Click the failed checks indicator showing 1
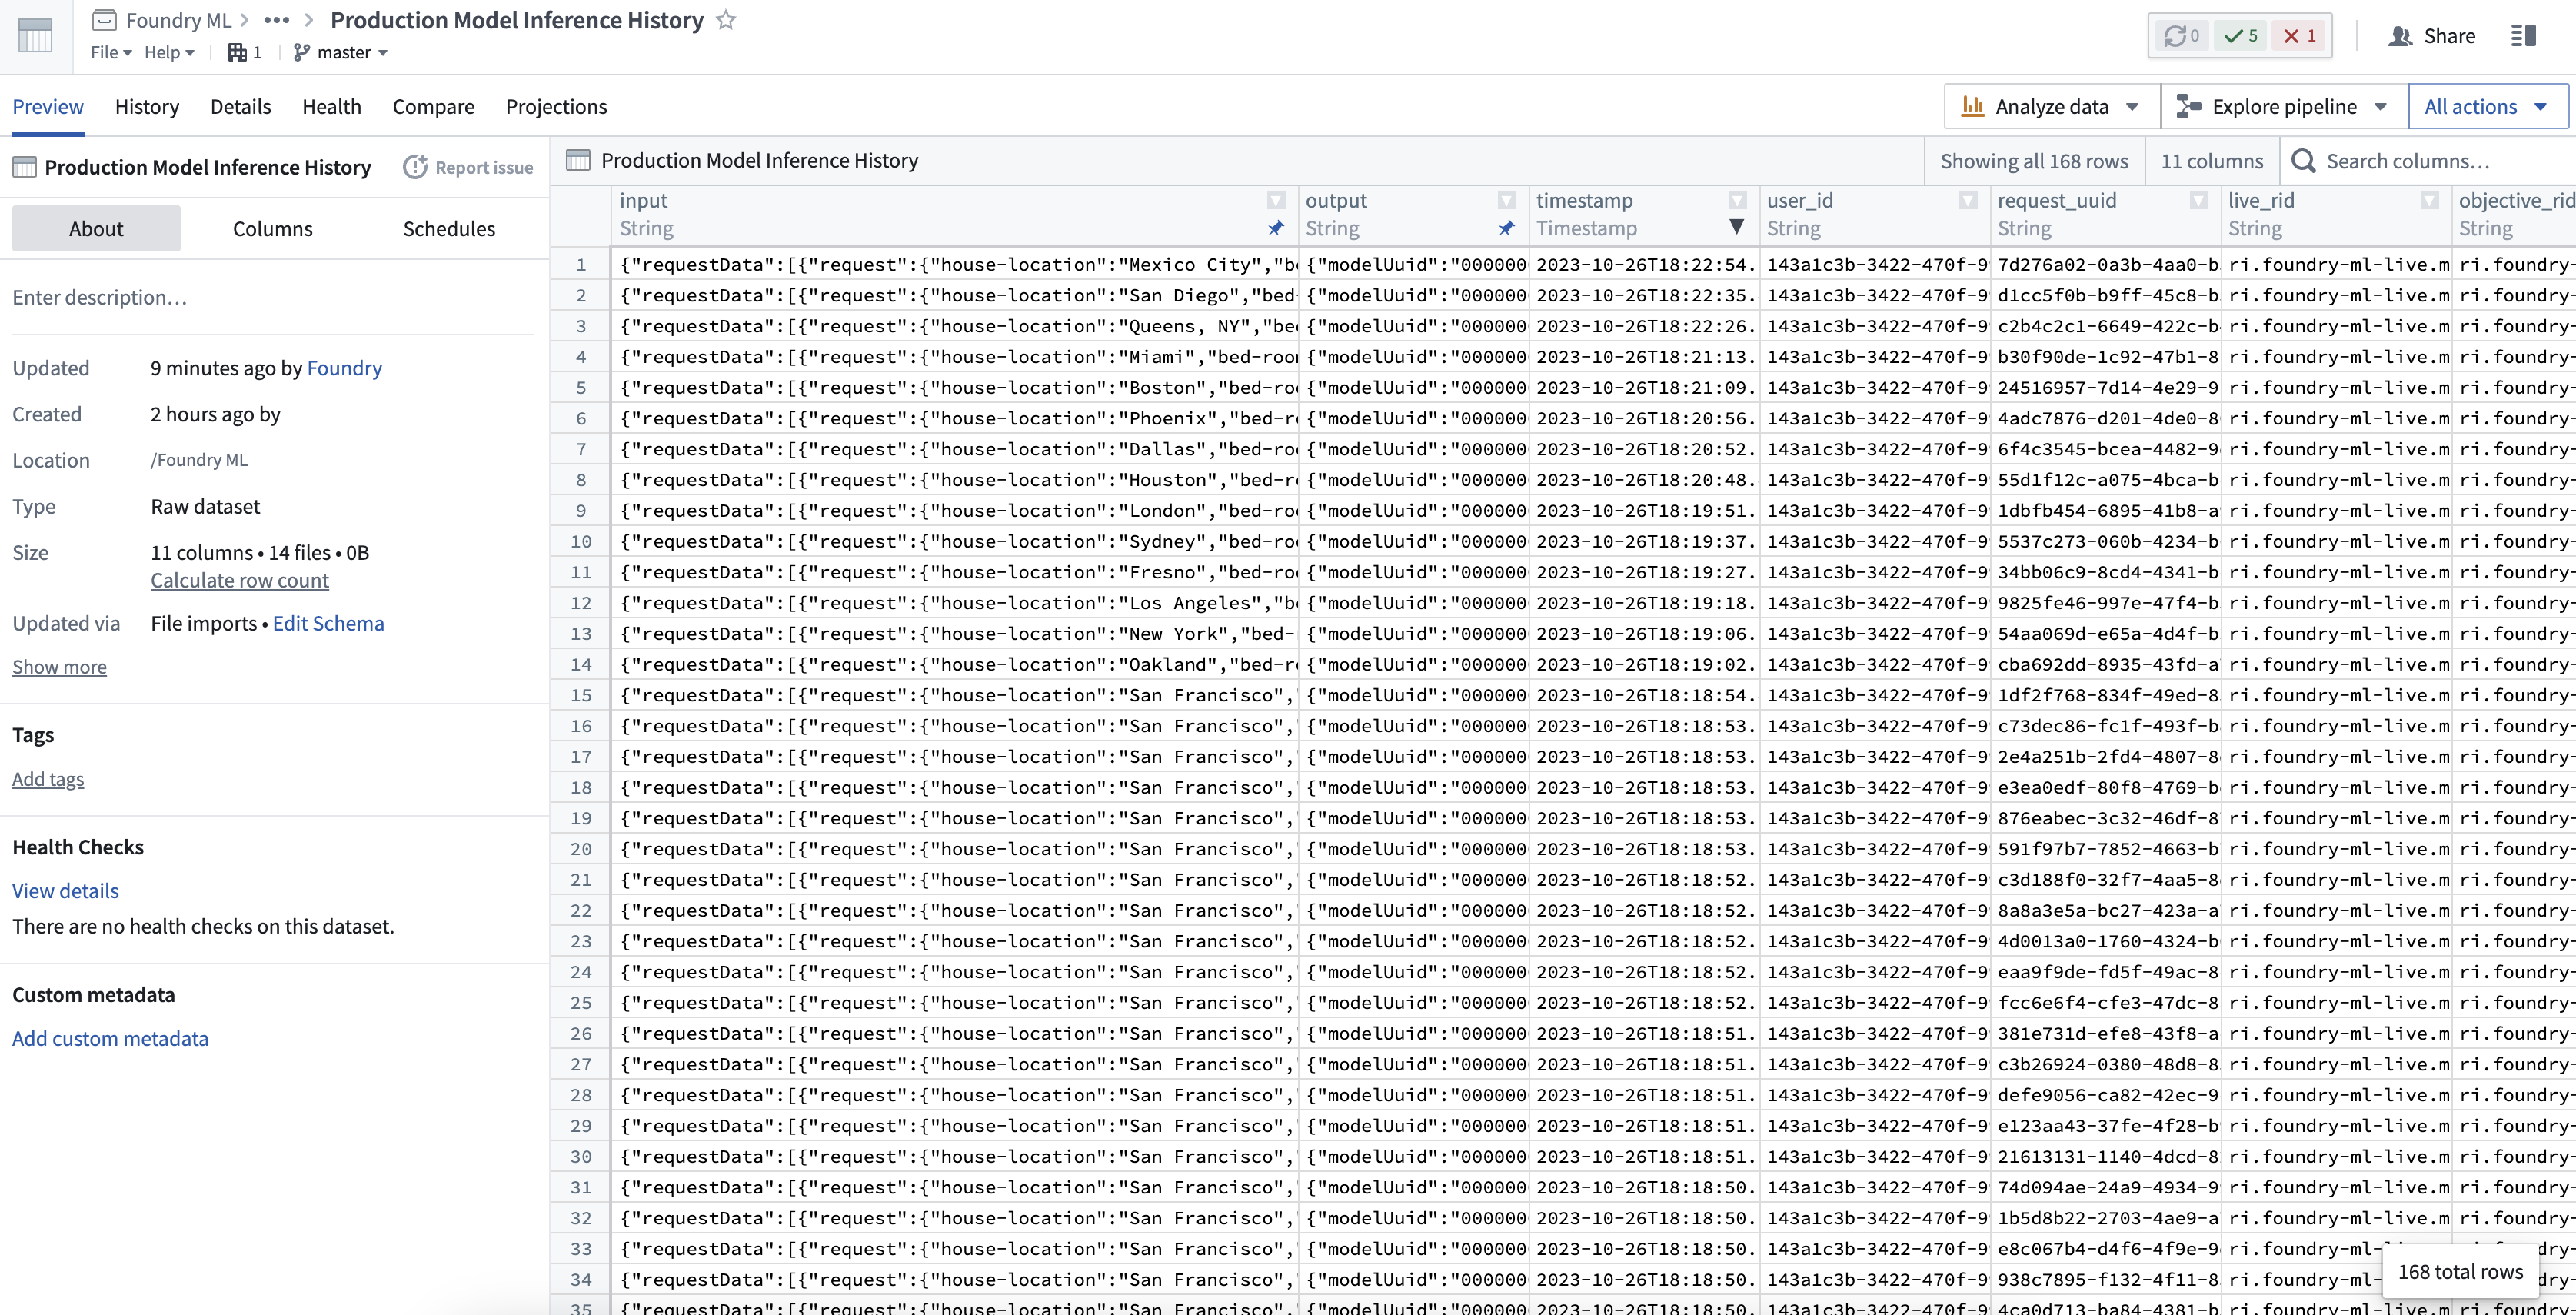 [2299, 36]
